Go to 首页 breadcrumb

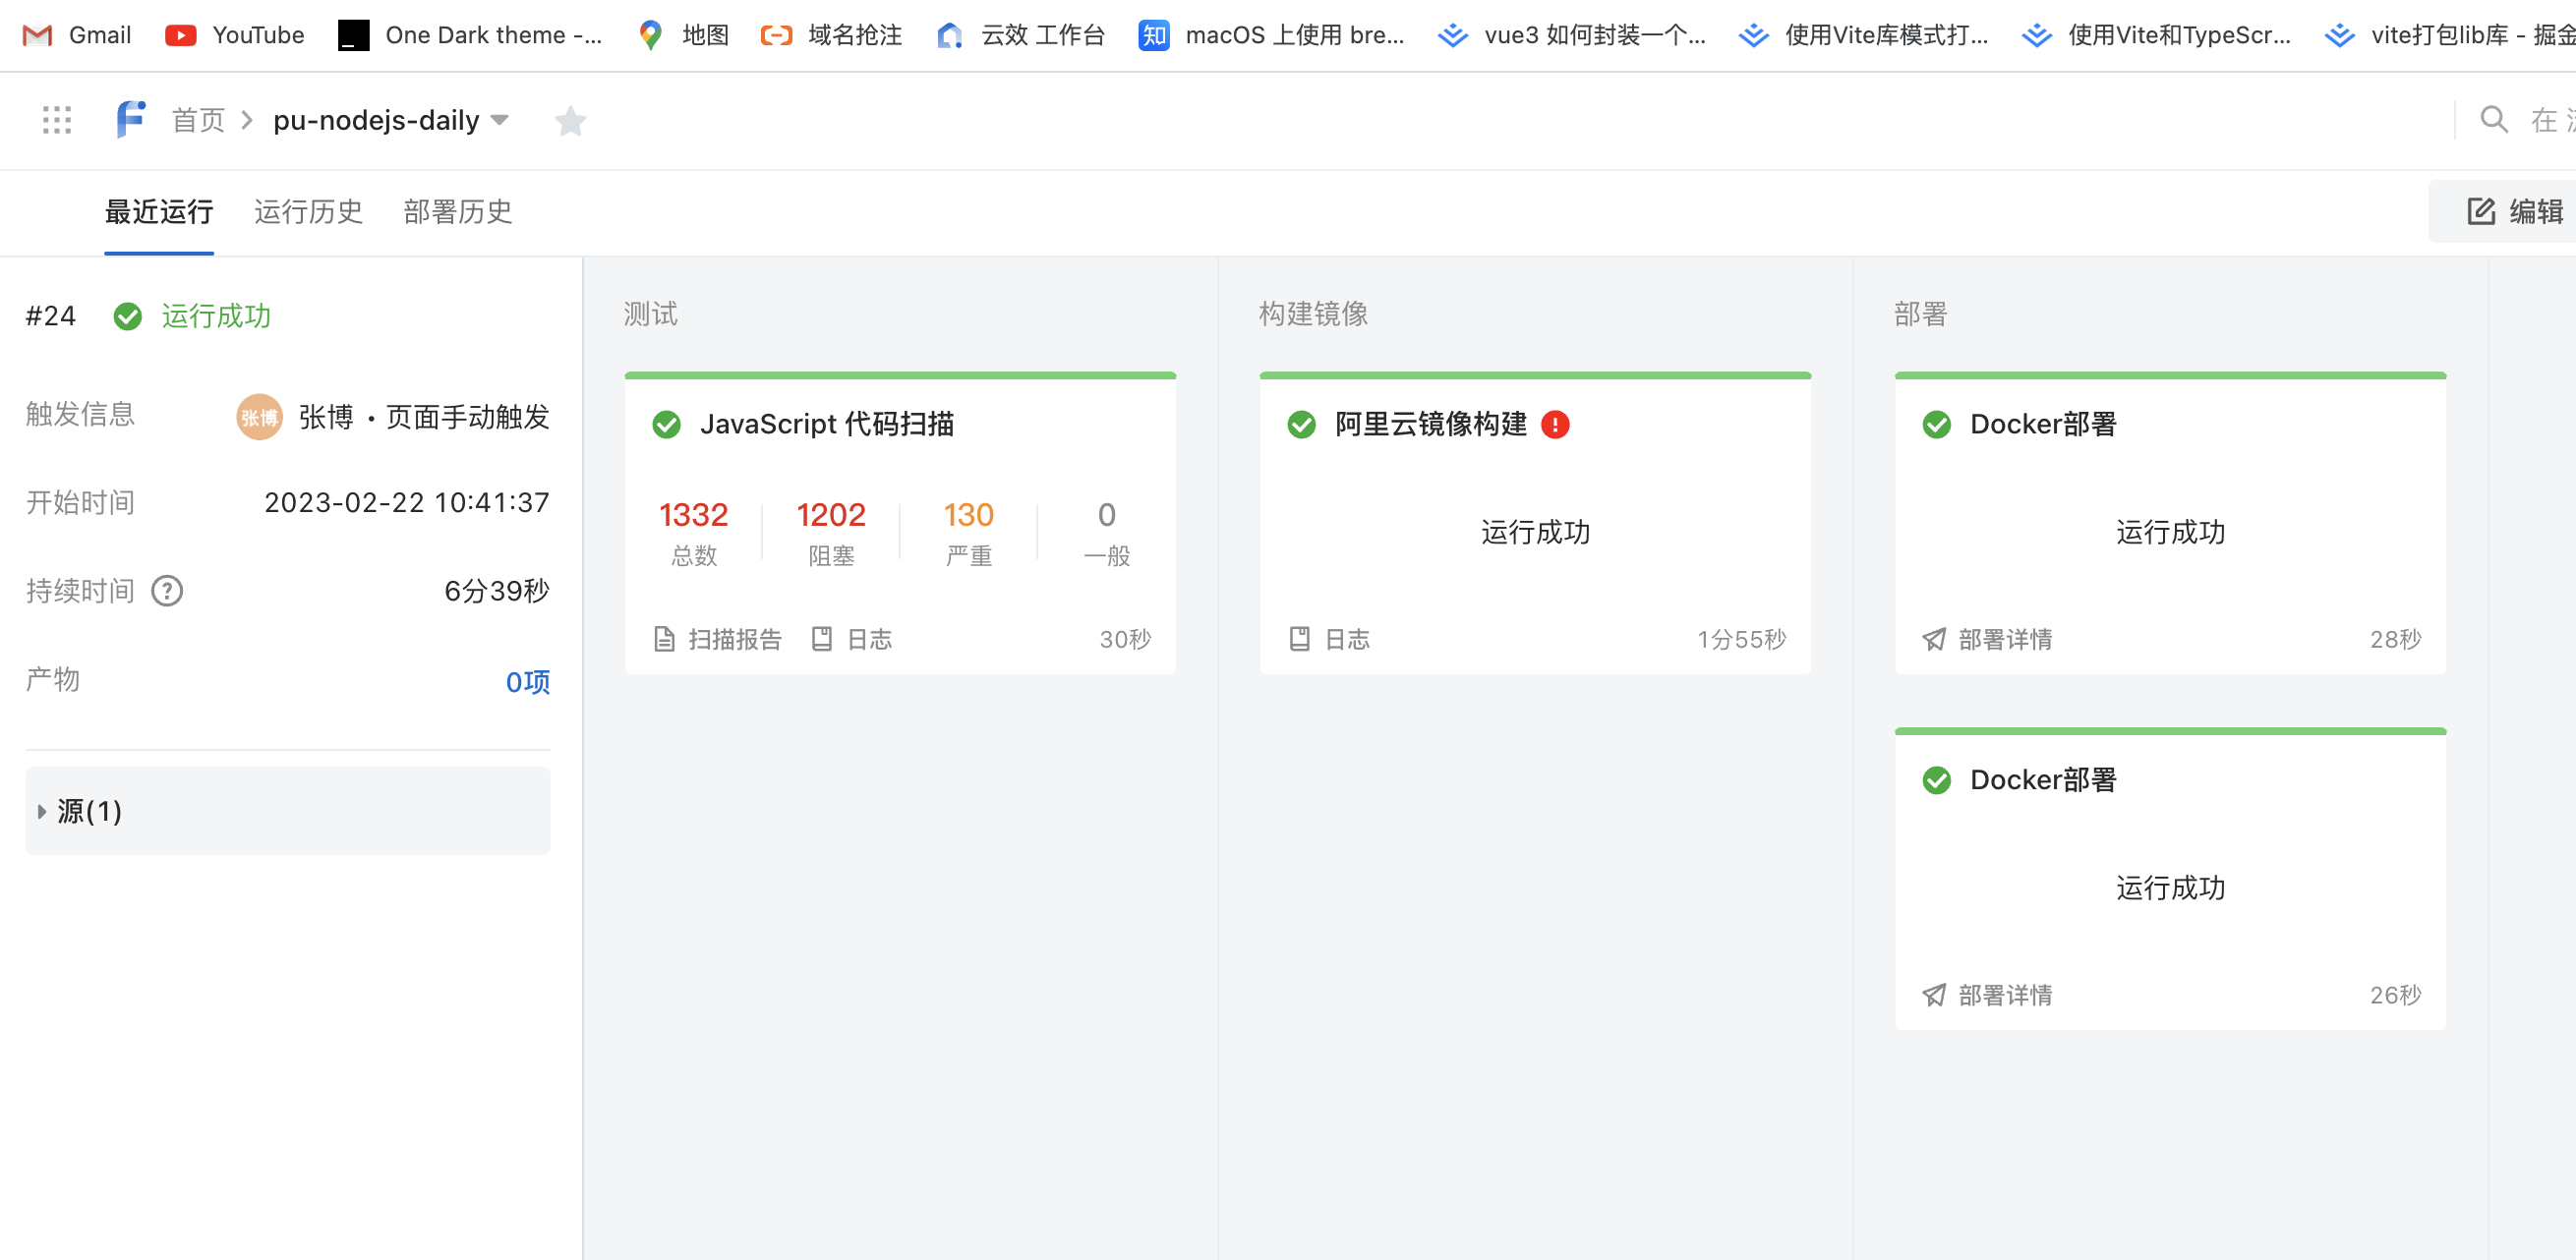[x=198, y=120]
